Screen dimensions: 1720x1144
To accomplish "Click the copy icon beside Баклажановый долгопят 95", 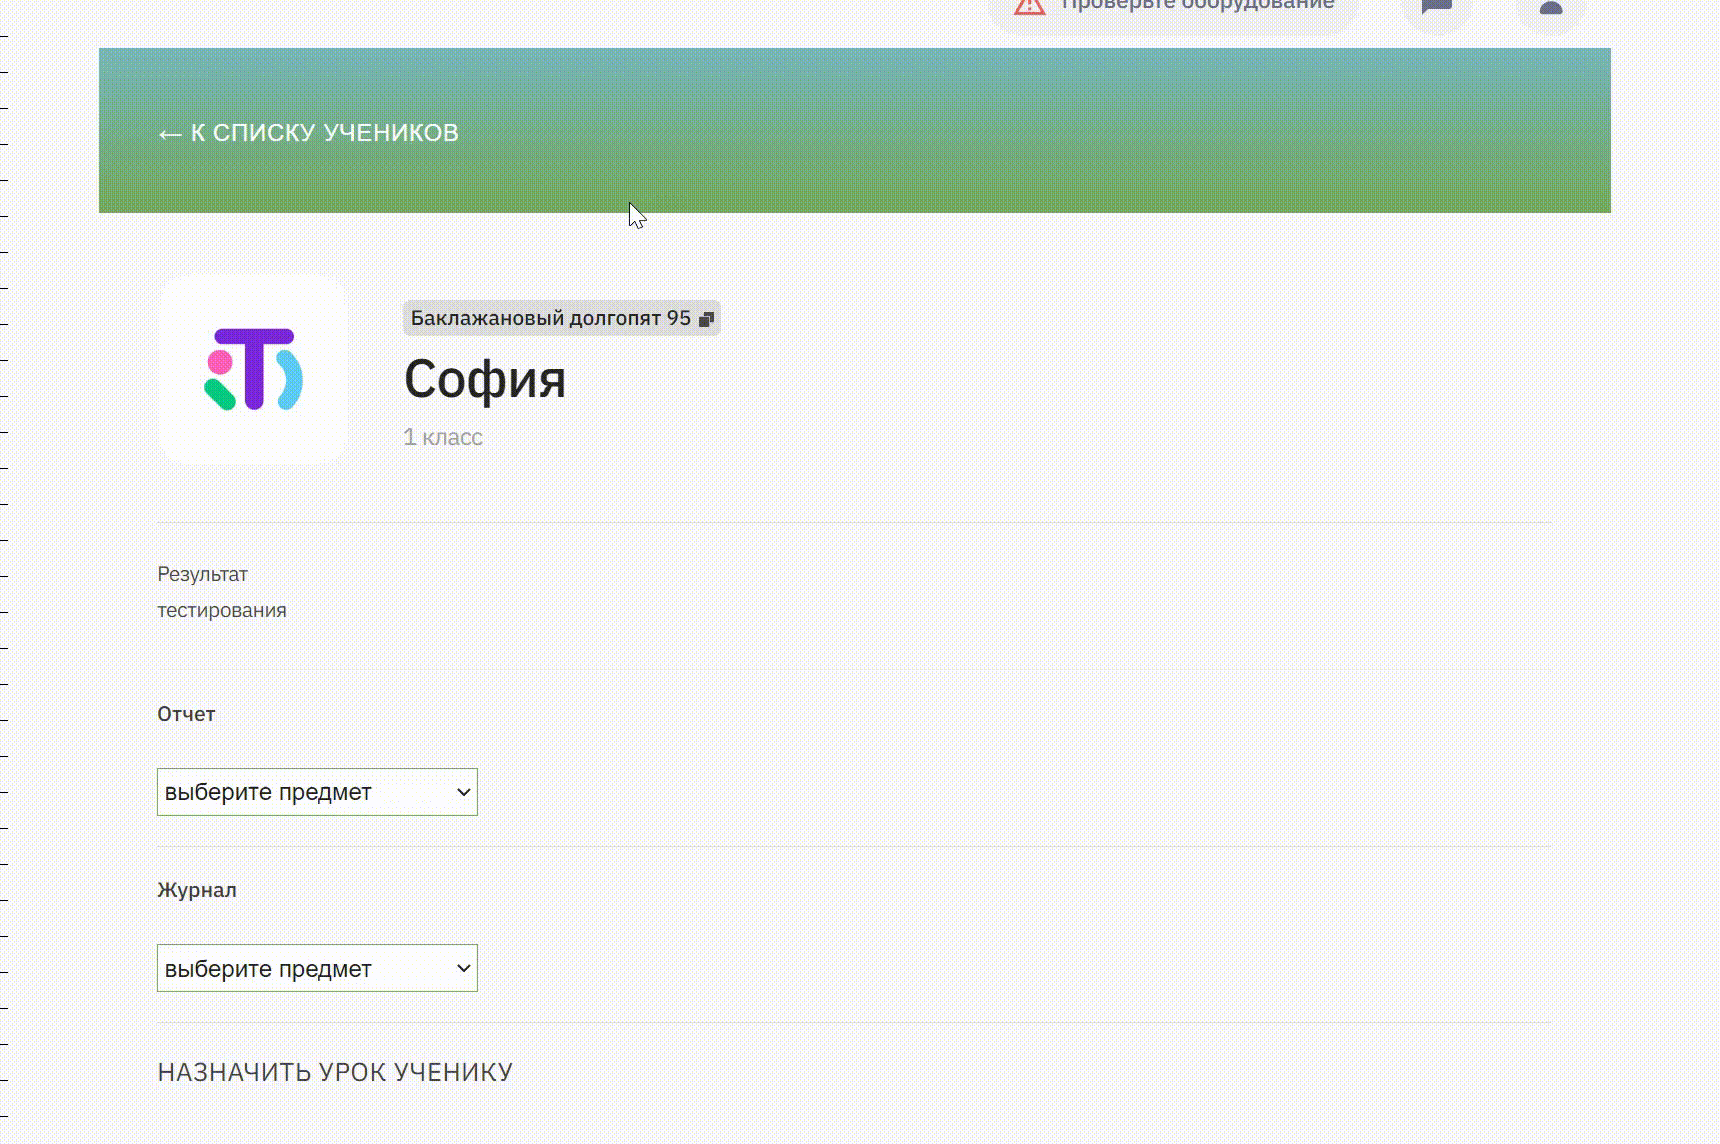I will click(x=706, y=319).
